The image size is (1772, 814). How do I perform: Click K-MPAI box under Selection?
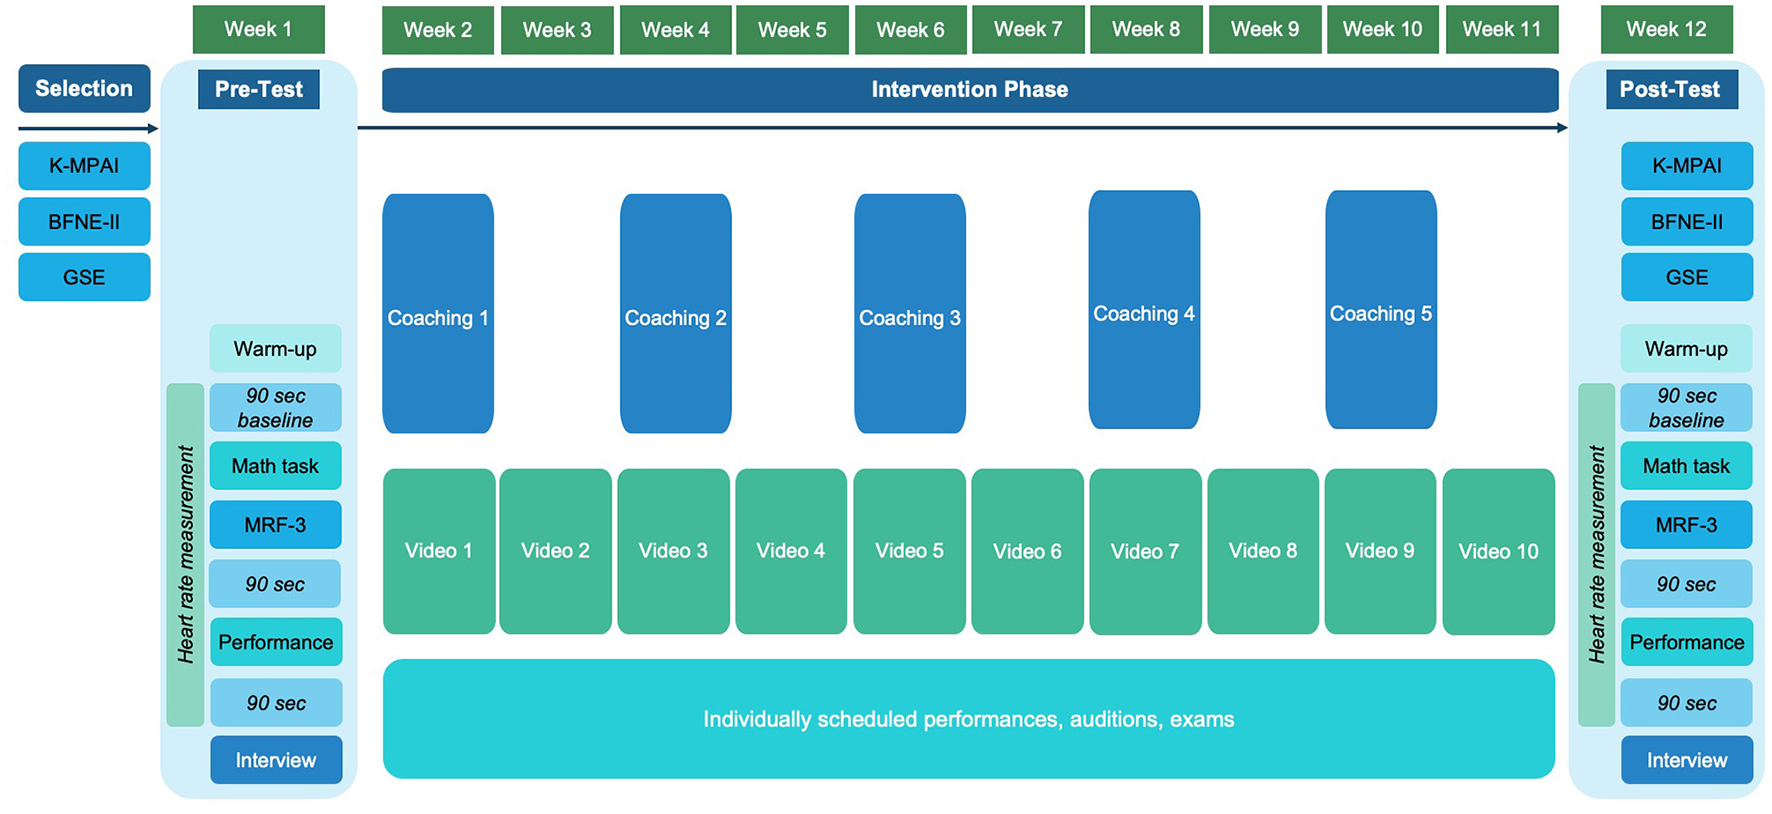(84, 166)
